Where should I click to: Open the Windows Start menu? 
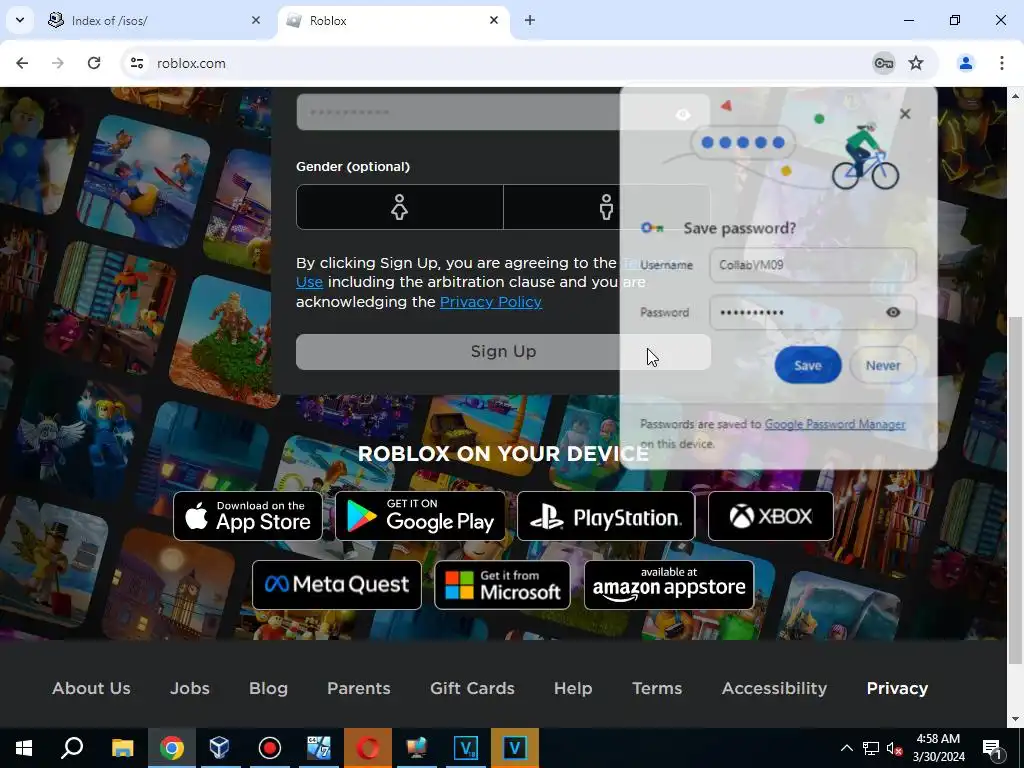[24, 748]
